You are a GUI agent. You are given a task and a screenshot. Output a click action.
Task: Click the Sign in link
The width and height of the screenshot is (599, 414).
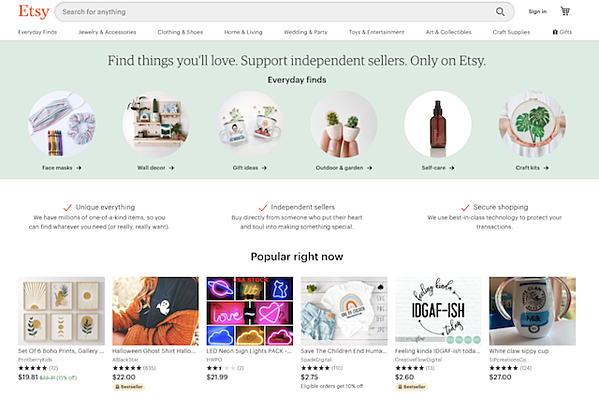(537, 11)
